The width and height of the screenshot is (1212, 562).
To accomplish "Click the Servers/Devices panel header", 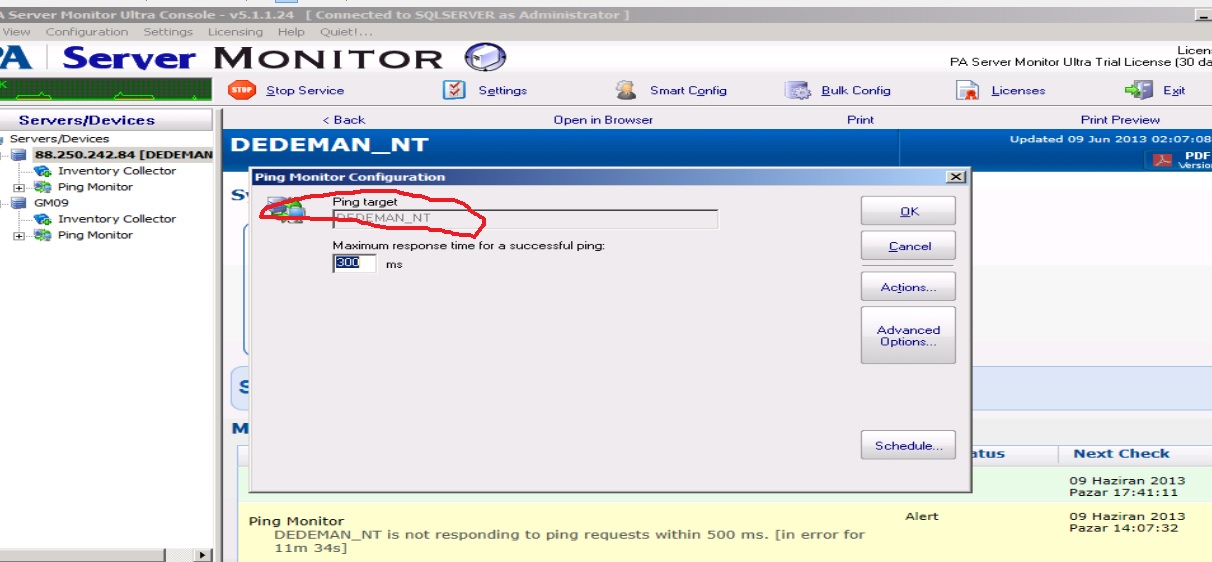I will pyautogui.click(x=105, y=120).
